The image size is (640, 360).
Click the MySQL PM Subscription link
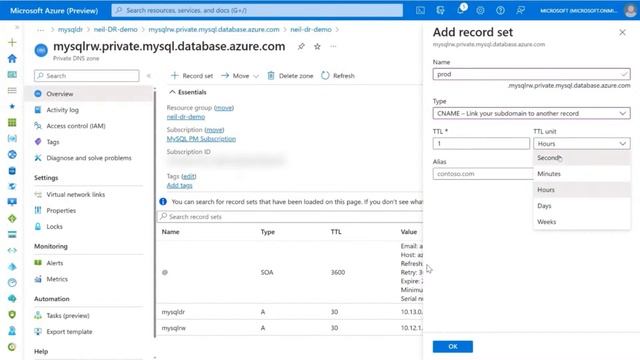[201, 139]
